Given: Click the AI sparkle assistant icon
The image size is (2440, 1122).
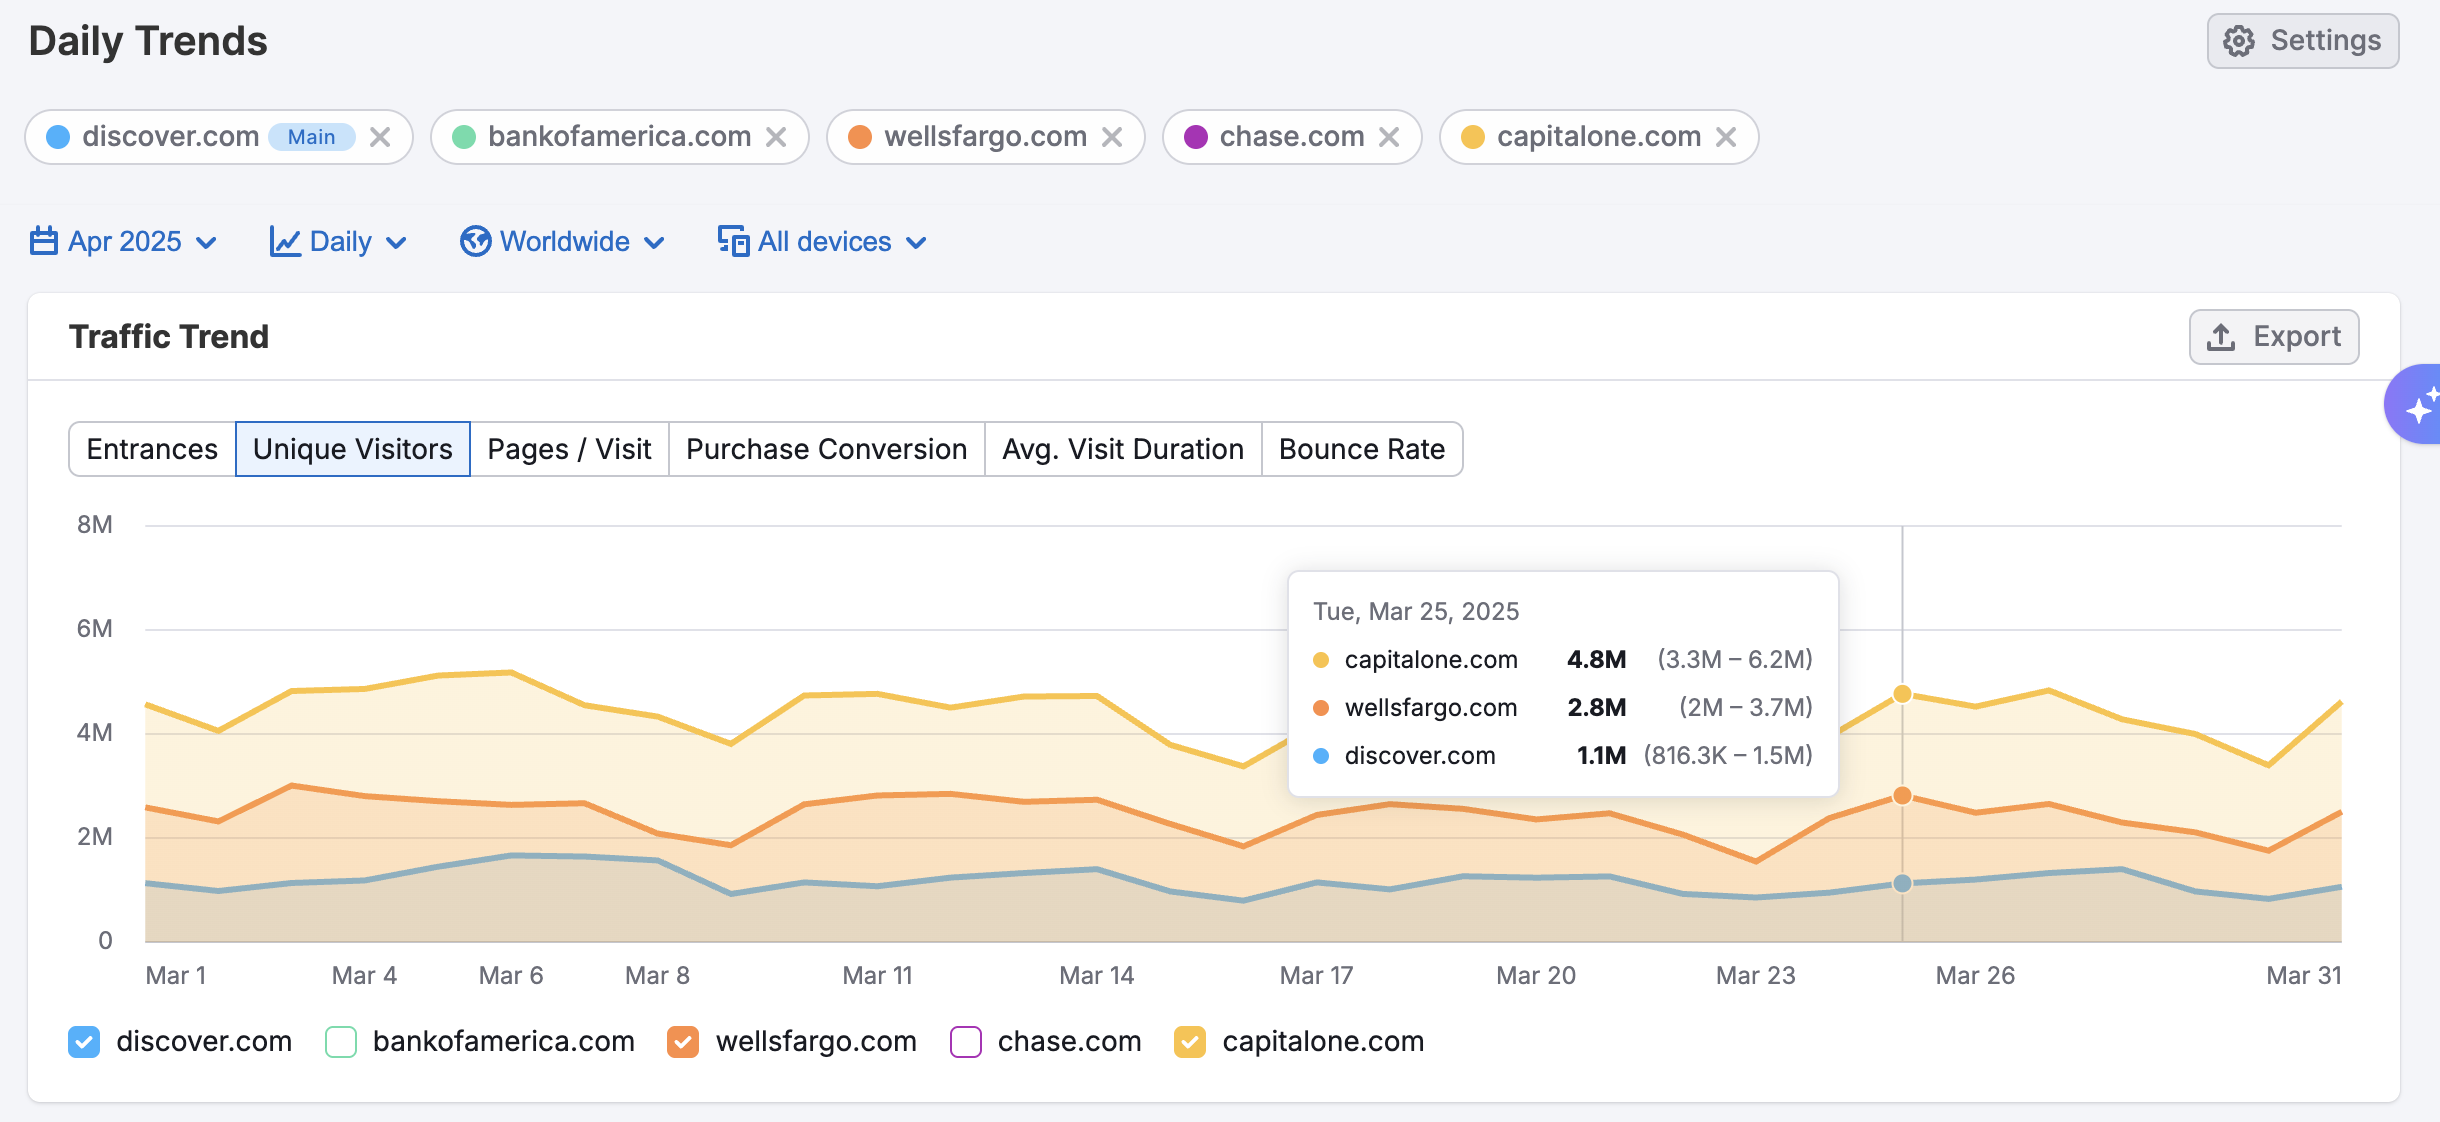Looking at the screenshot, I should tap(2418, 406).
